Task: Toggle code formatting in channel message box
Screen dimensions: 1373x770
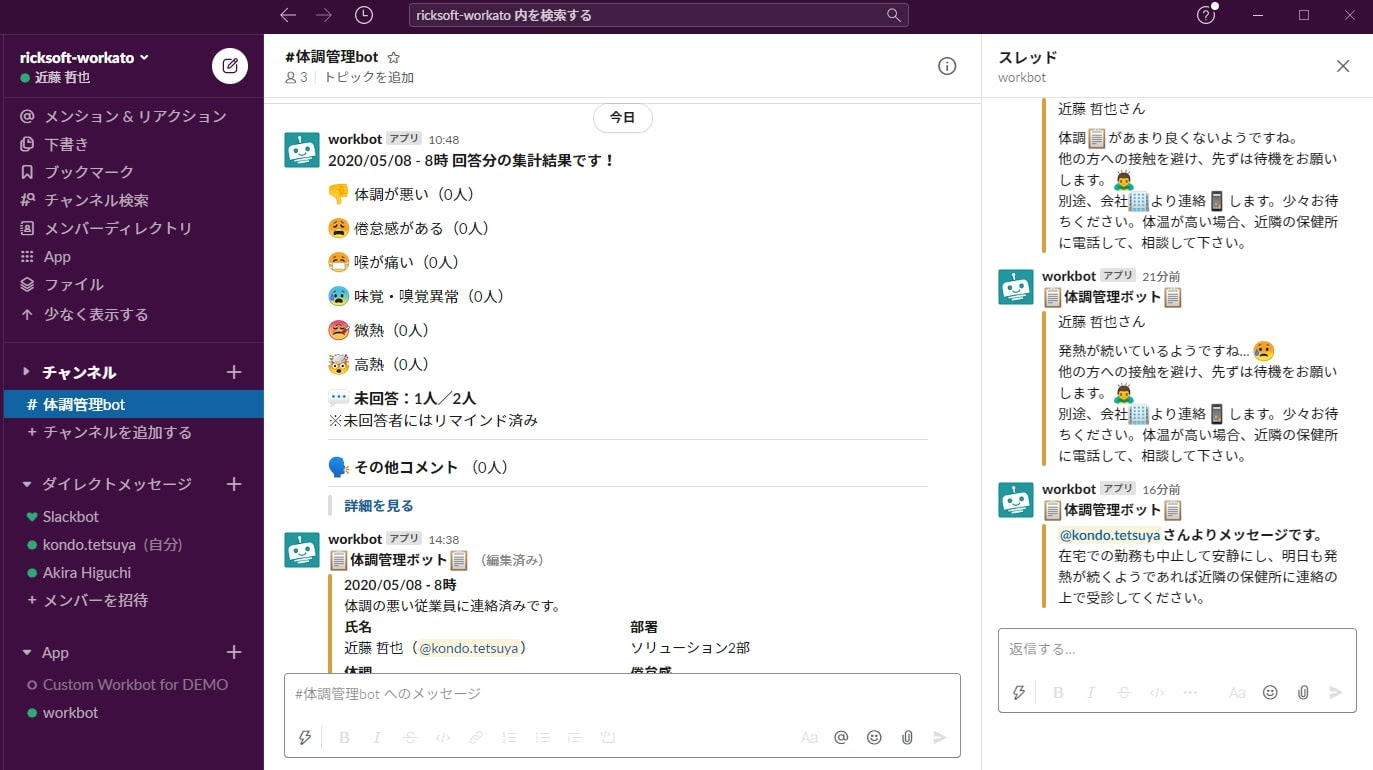Action: click(x=443, y=737)
